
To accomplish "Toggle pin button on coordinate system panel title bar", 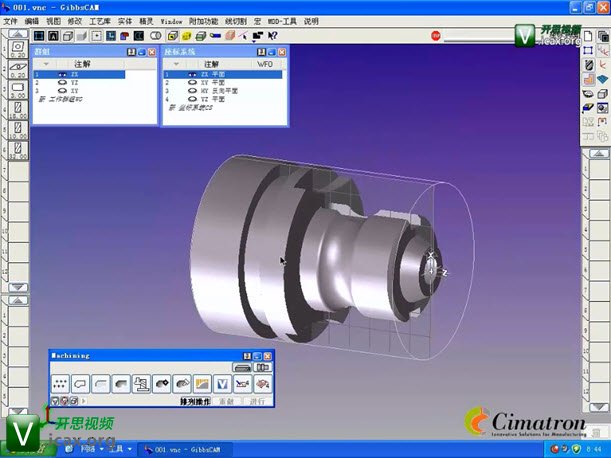I will (261, 52).
